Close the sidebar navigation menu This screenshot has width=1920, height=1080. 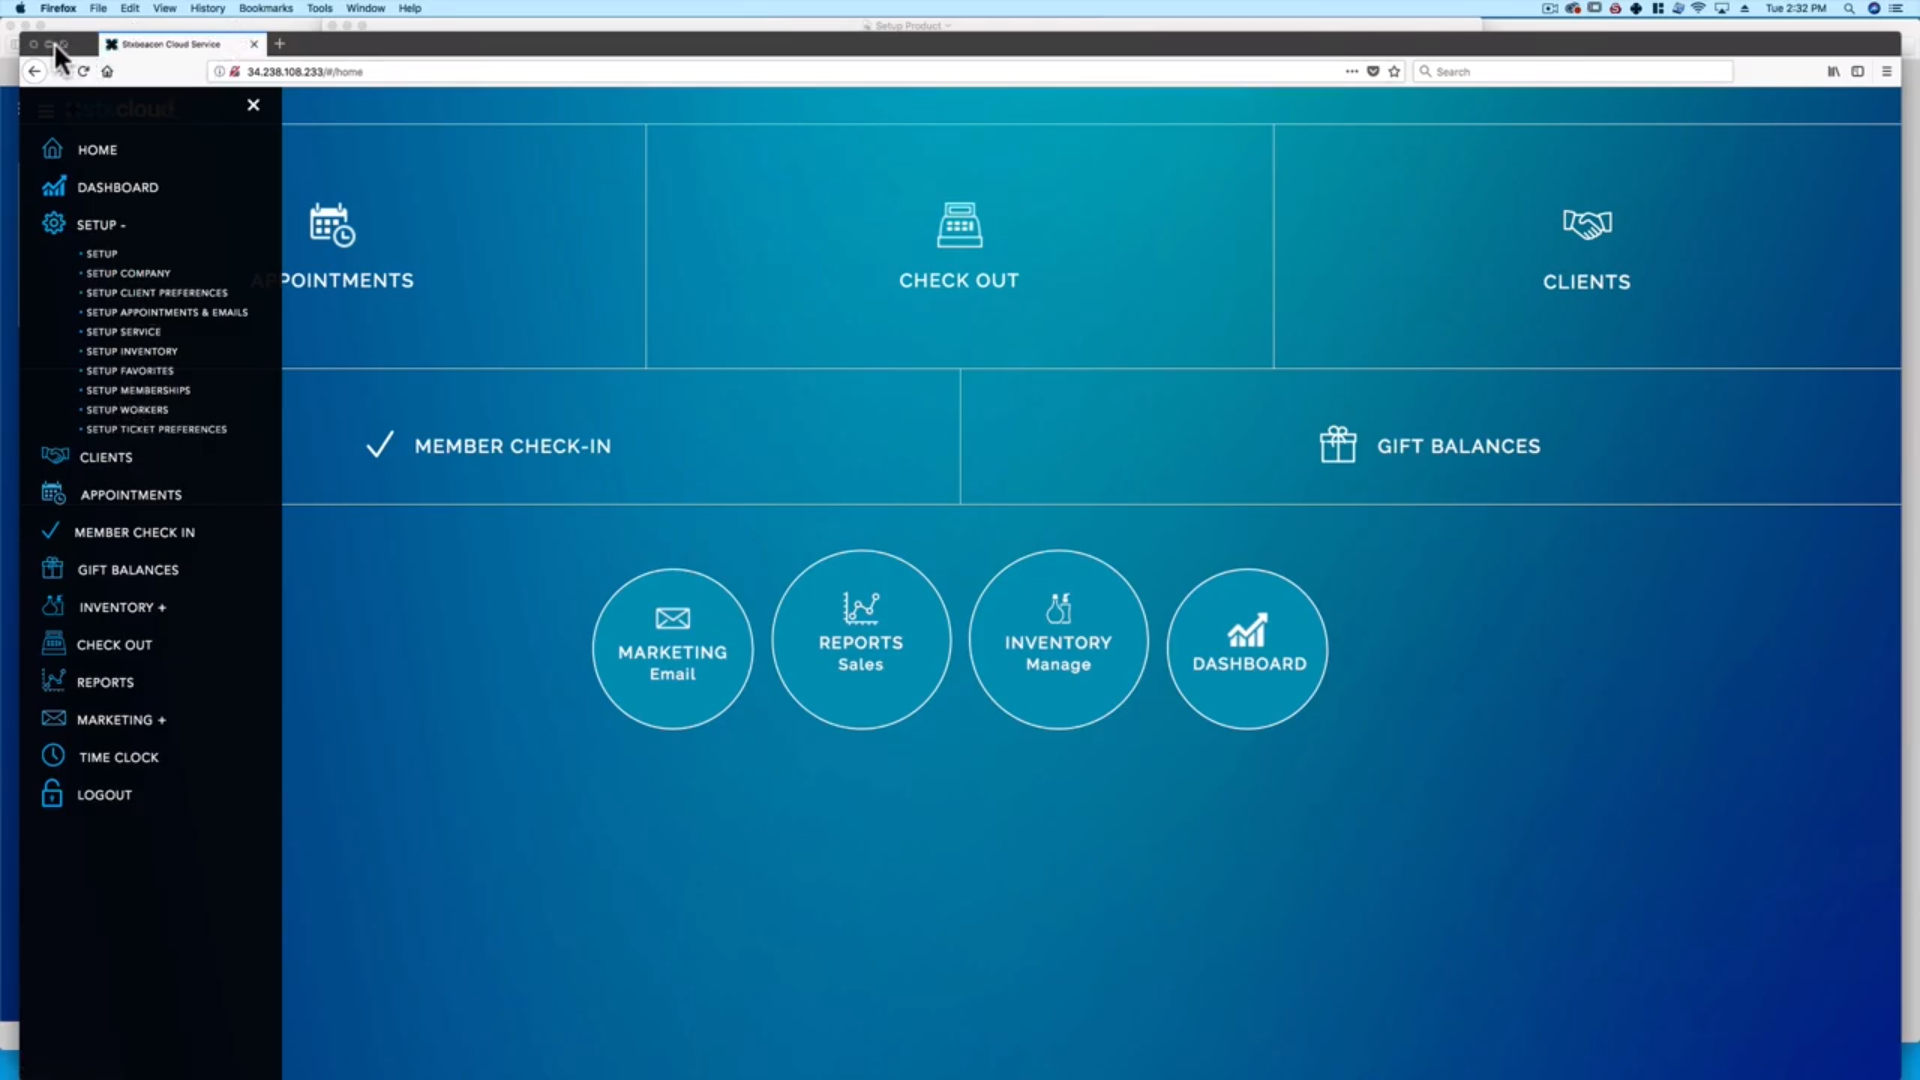[x=253, y=105]
